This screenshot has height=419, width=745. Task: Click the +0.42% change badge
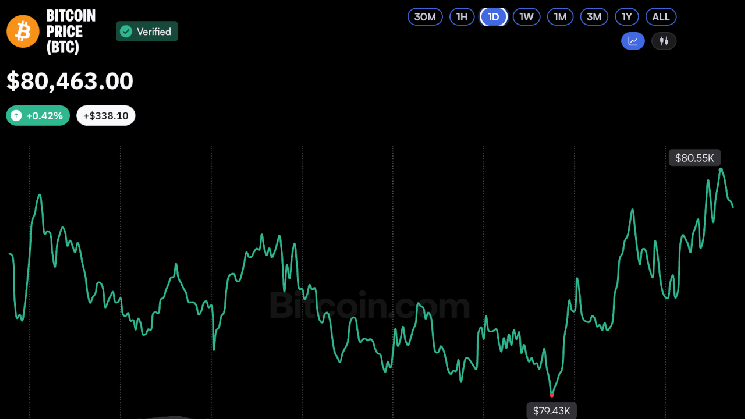pyautogui.click(x=38, y=115)
